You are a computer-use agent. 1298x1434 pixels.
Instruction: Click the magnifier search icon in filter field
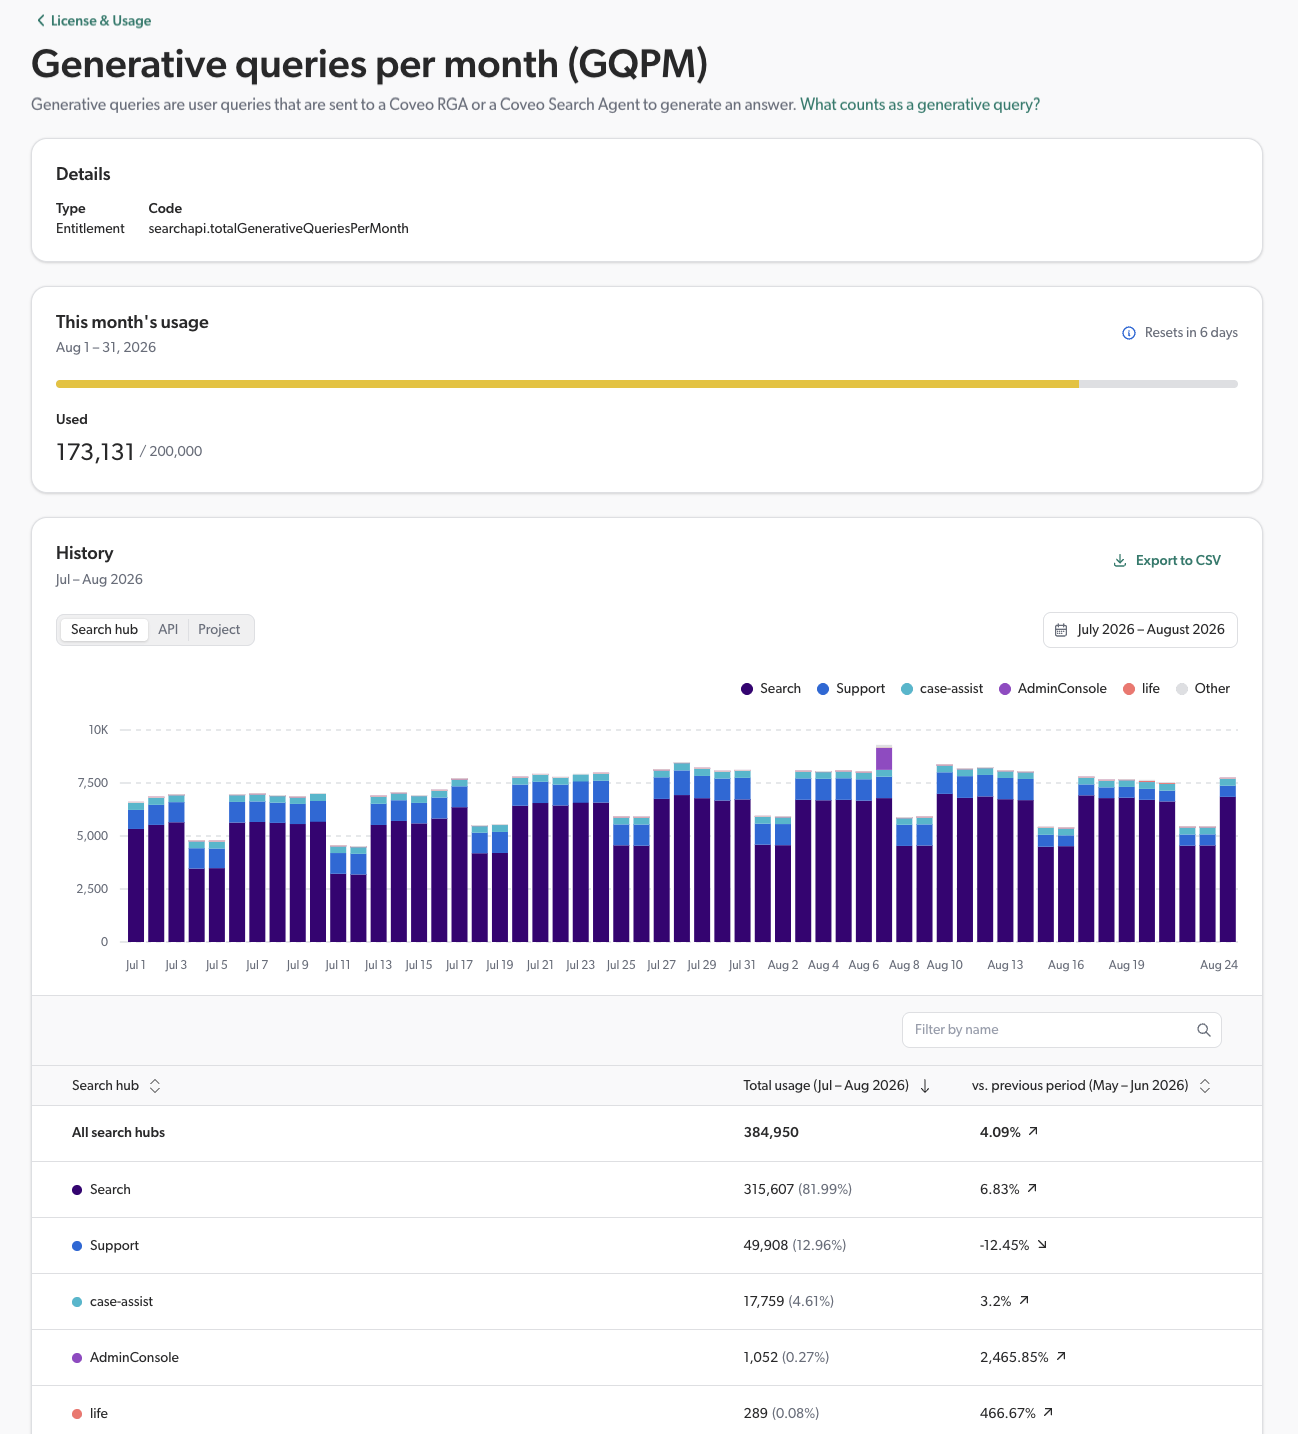tap(1204, 1030)
